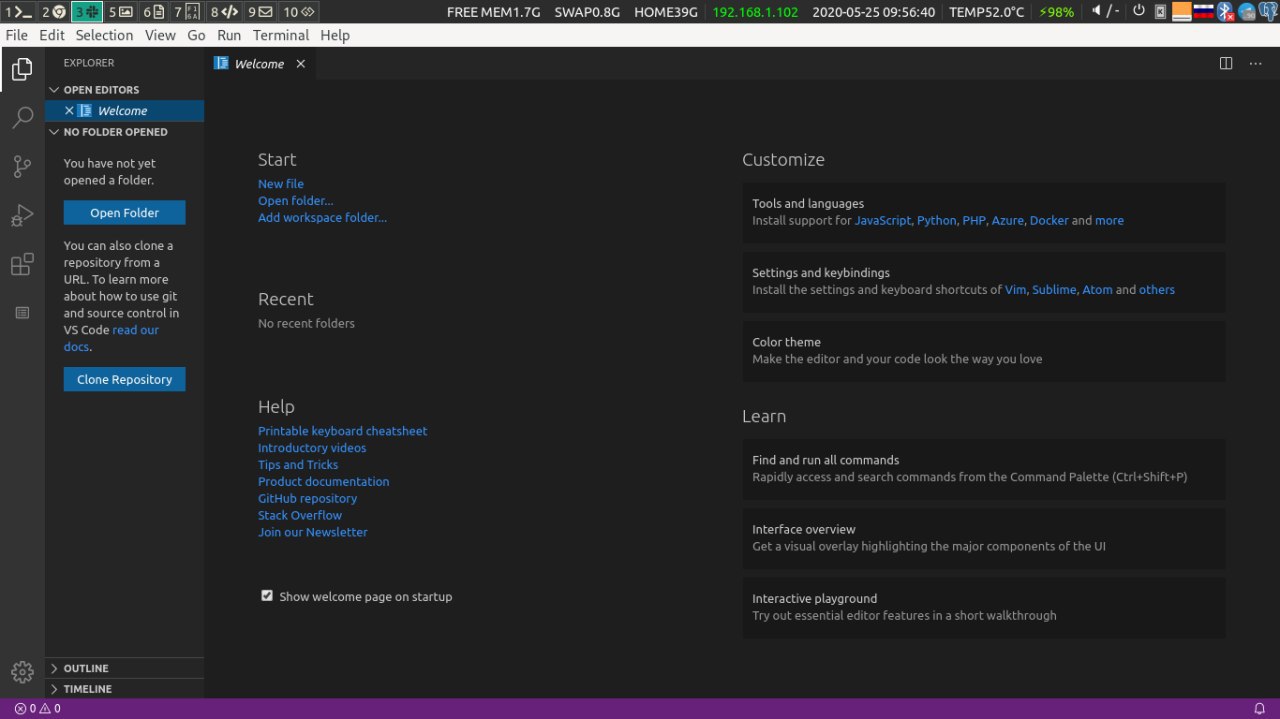Open Find and run all commands card
This screenshot has height=719, width=1280.
click(984, 469)
